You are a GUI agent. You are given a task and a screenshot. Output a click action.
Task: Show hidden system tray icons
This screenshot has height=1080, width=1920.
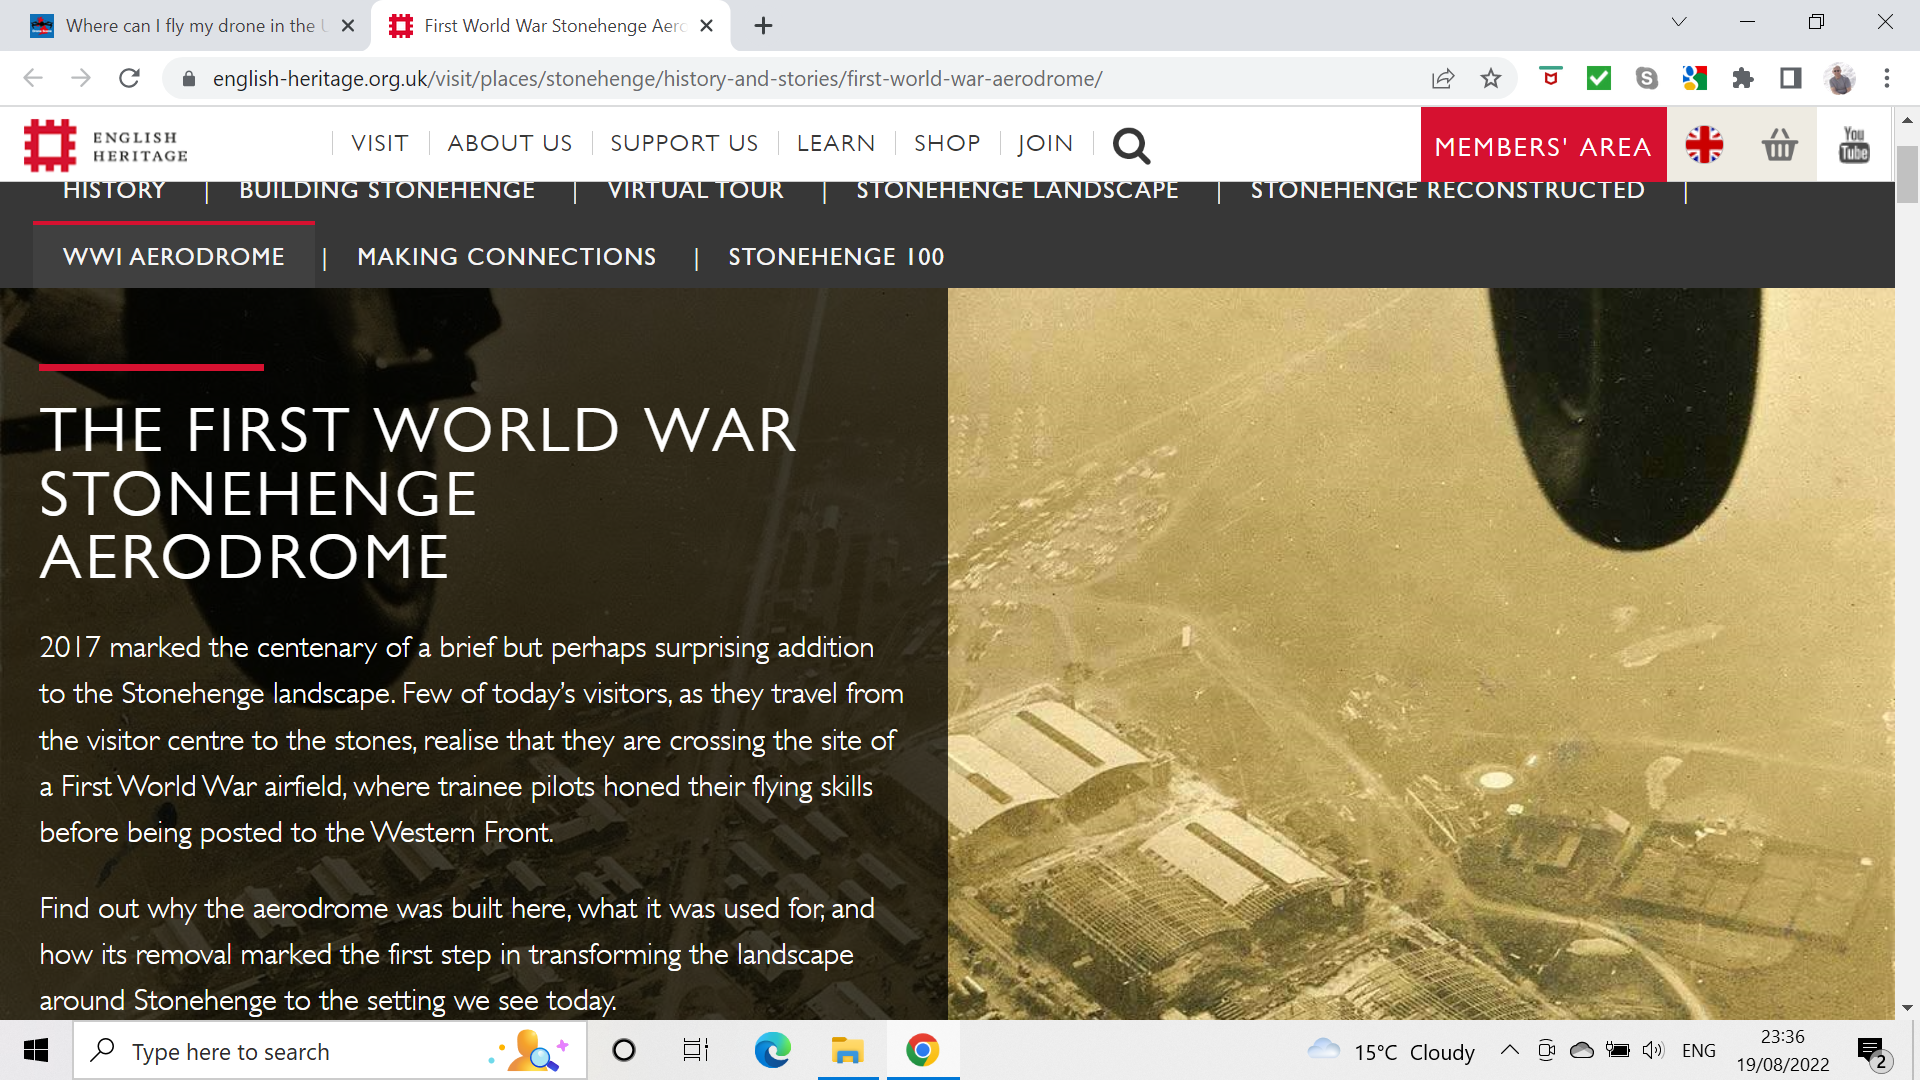[1510, 1051]
